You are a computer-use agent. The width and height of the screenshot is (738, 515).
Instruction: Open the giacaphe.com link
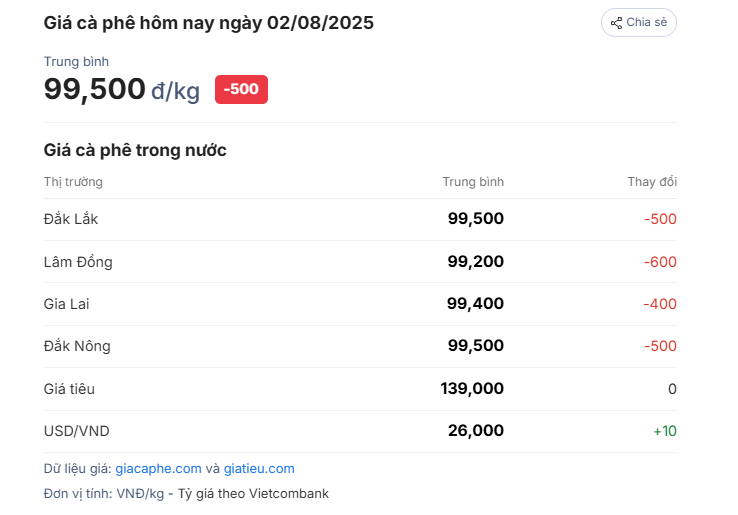pyautogui.click(x=158, y=469)
